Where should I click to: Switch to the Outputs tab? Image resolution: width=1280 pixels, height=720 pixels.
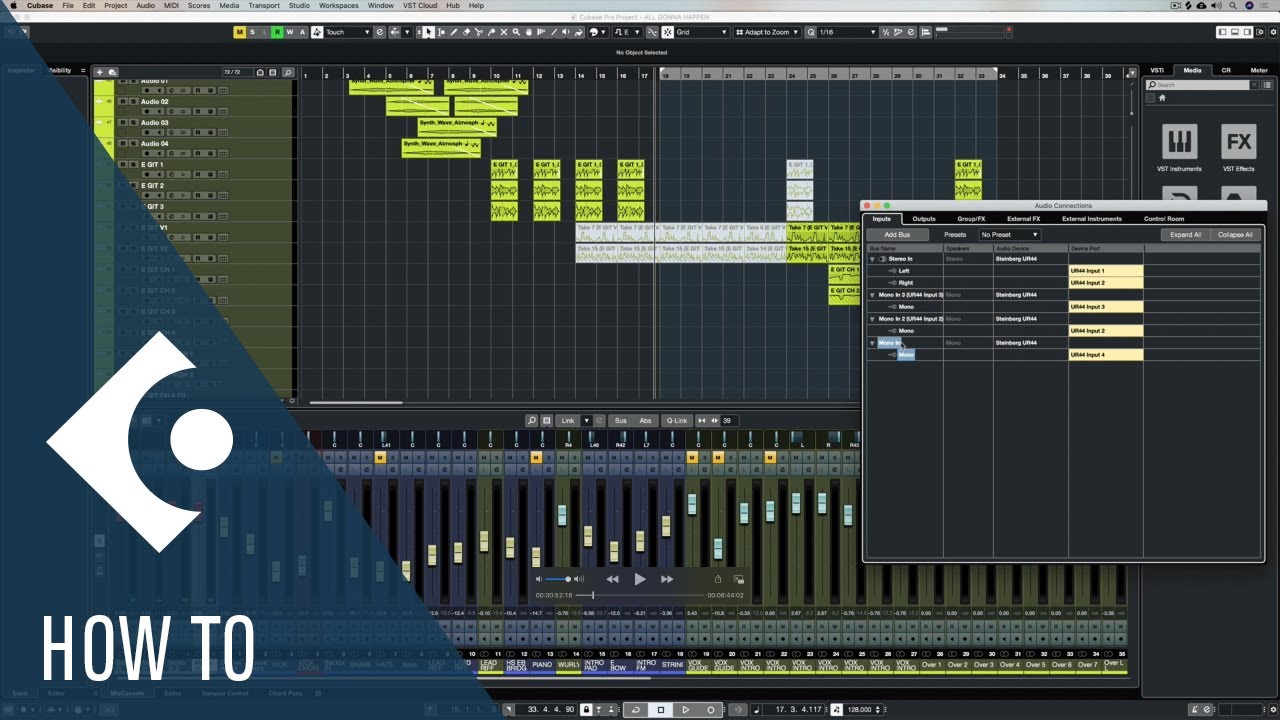pos(924,219)
